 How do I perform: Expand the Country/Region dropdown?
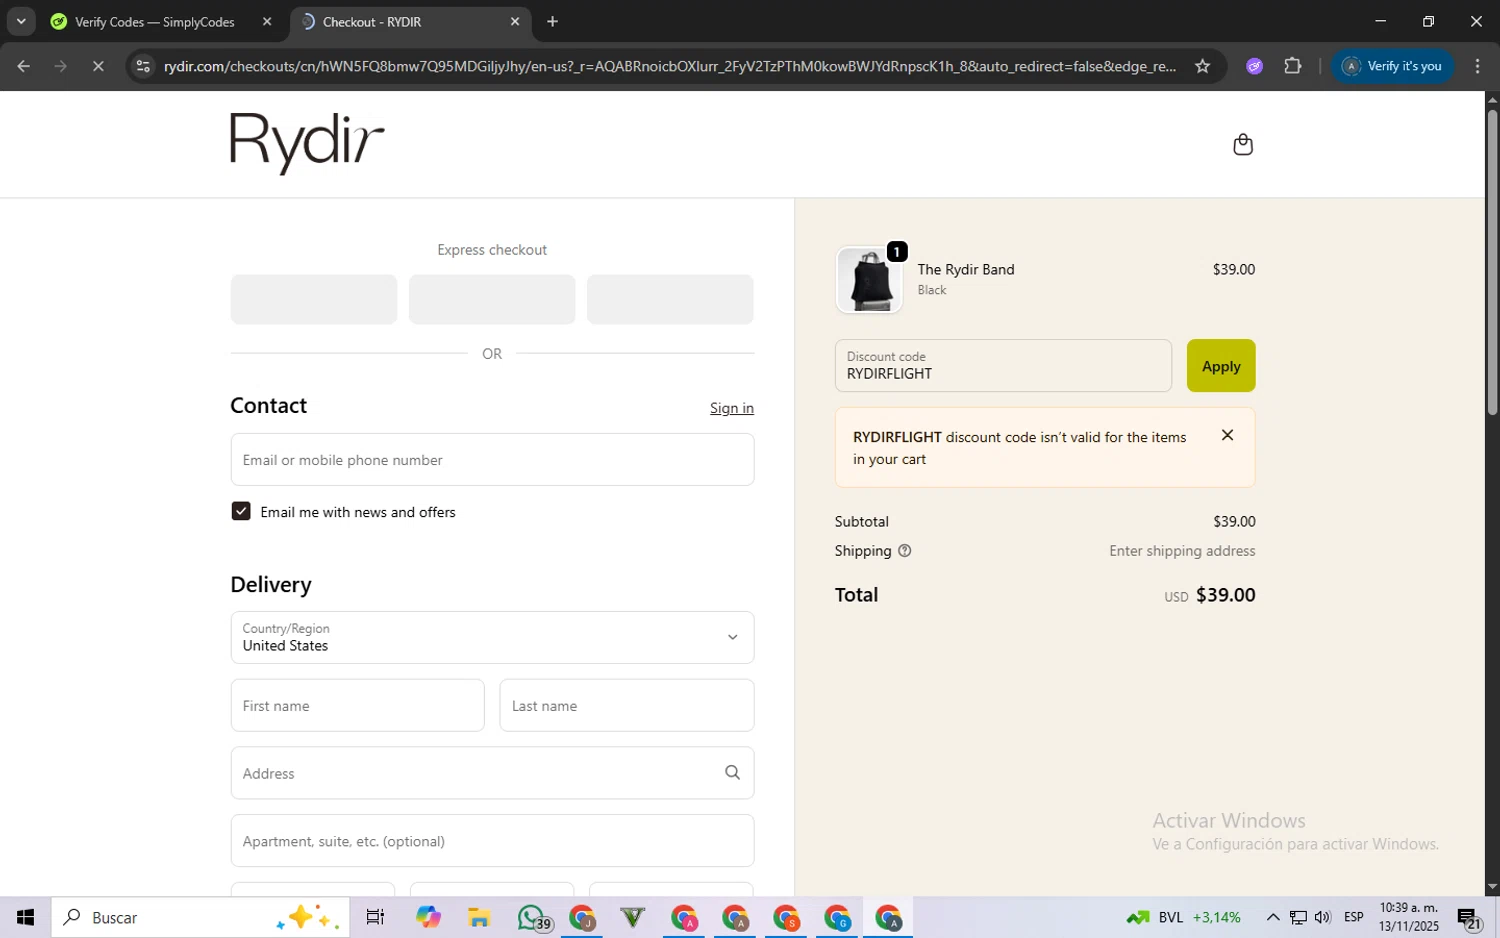click(492, 637)
